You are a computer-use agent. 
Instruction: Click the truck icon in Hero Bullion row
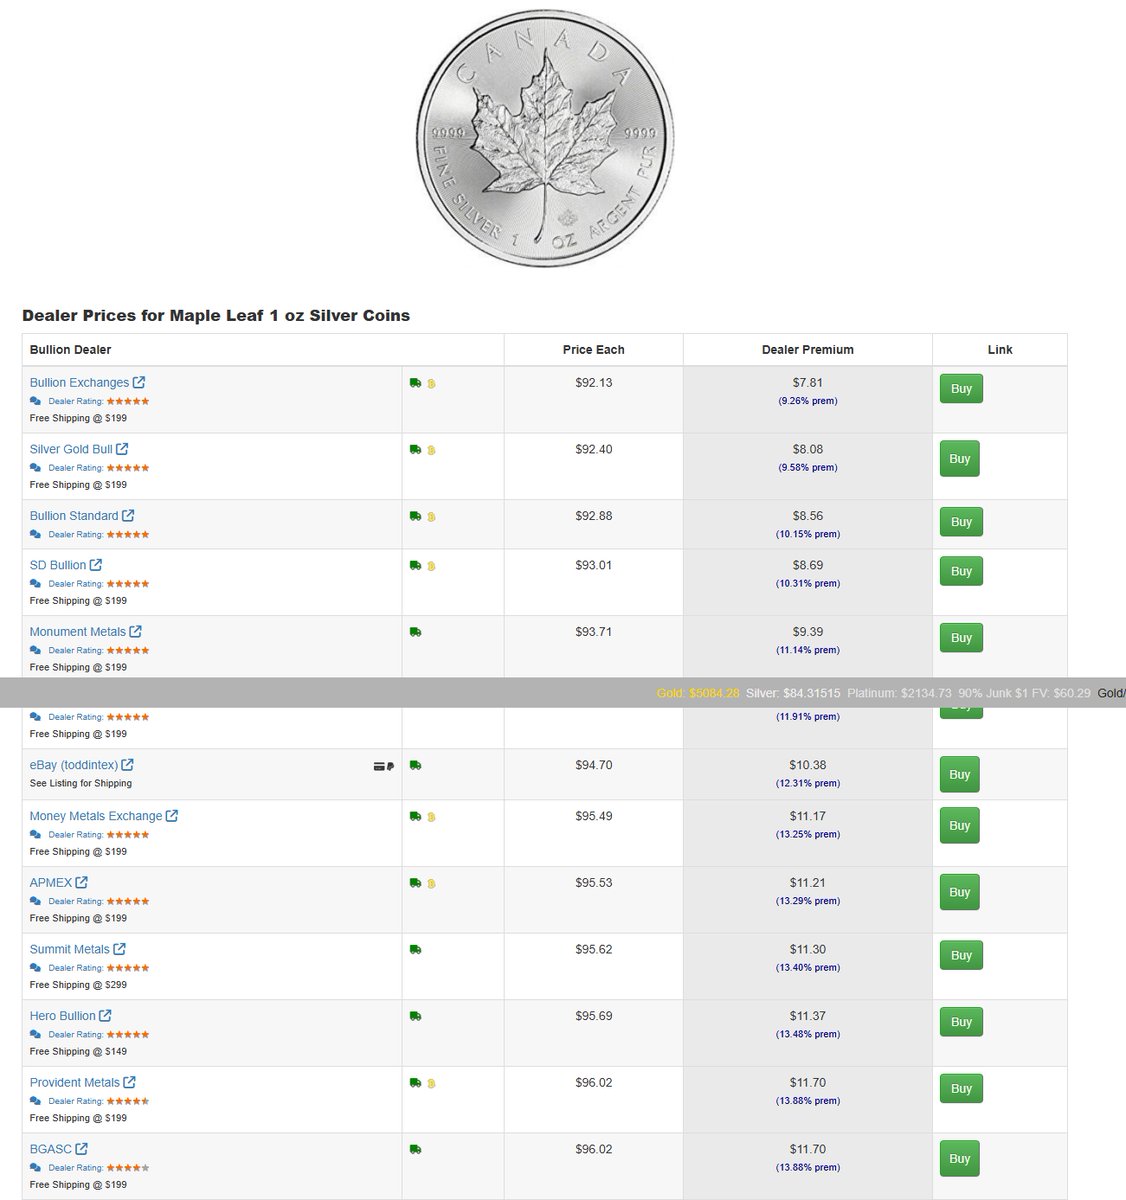415,1016
